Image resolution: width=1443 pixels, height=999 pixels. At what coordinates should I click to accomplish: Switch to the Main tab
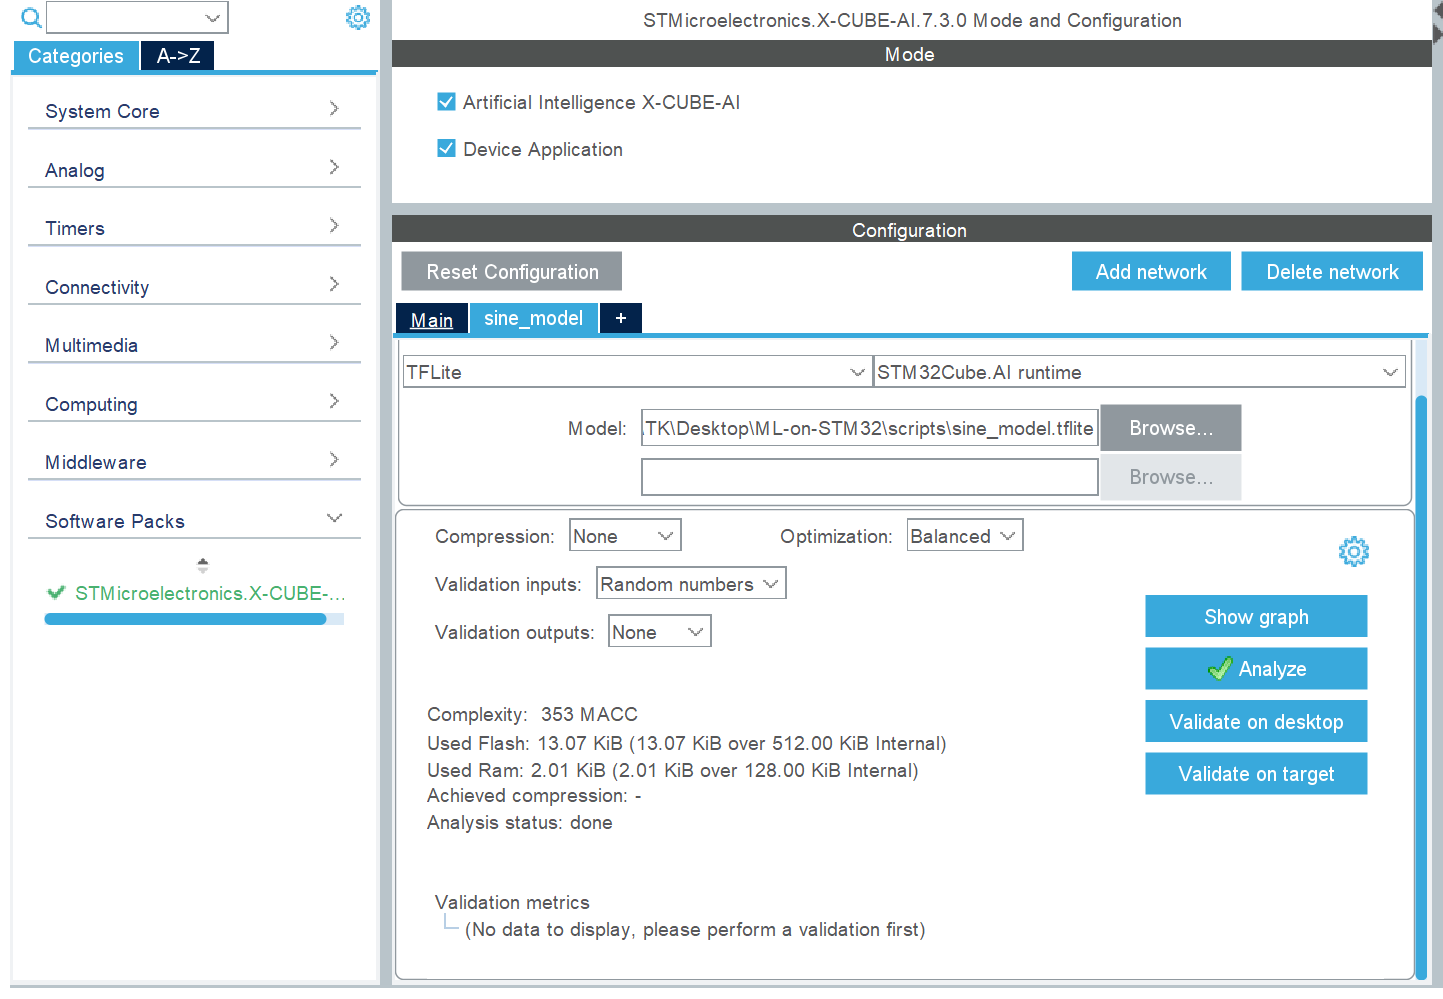coord(431,320)
